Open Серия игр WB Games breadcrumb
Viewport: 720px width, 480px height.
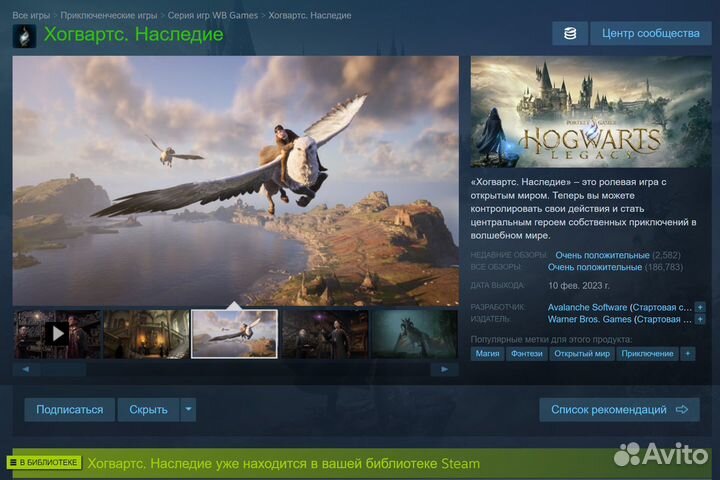point(213,15)
